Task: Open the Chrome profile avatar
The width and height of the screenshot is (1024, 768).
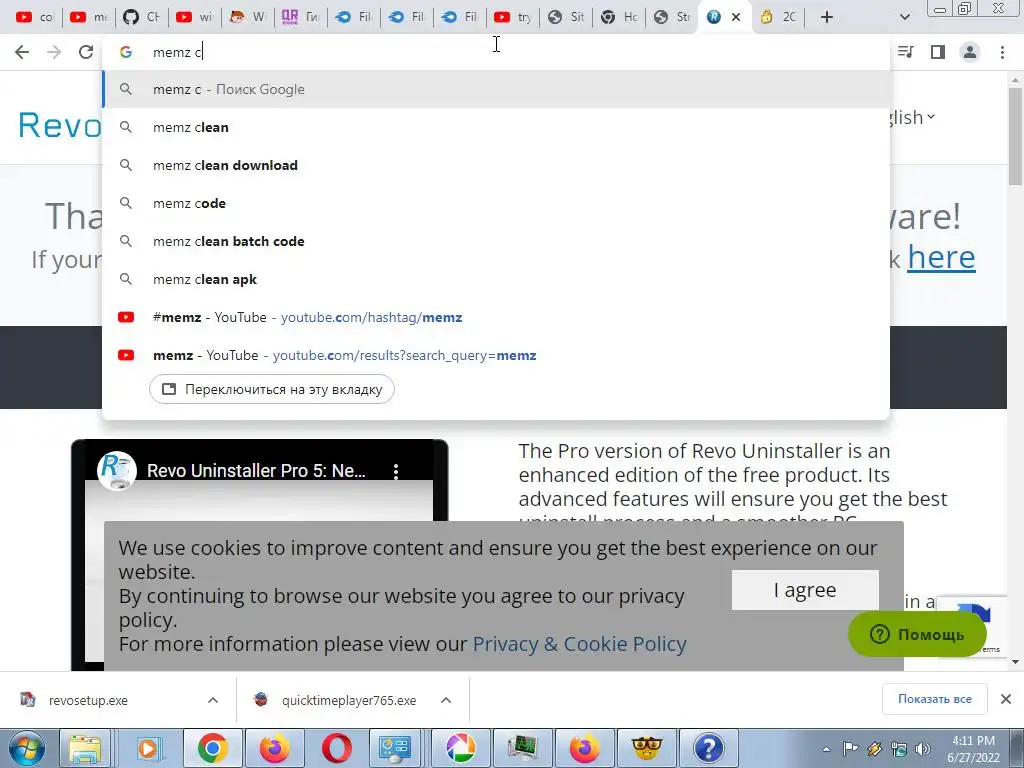Action: 970,52
